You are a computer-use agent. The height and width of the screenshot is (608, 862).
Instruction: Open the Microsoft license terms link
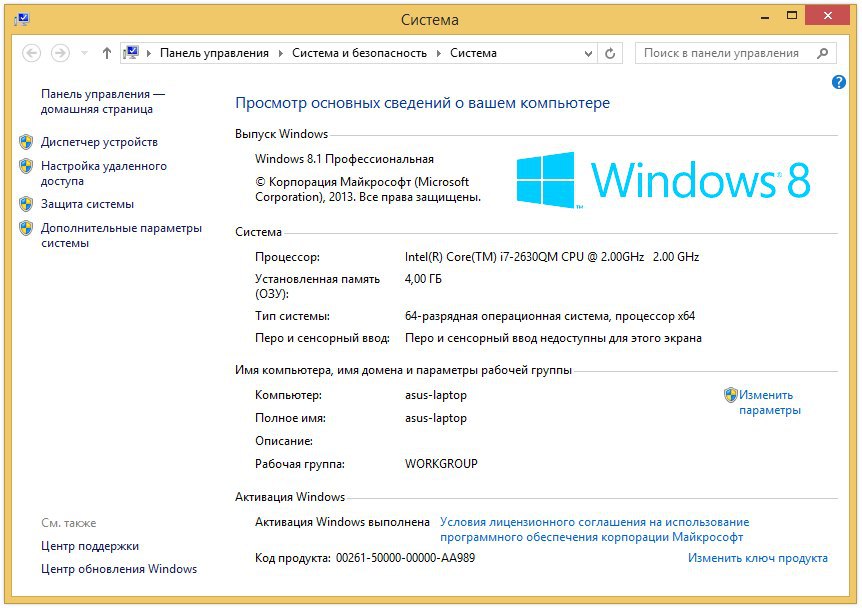point(594,529)
